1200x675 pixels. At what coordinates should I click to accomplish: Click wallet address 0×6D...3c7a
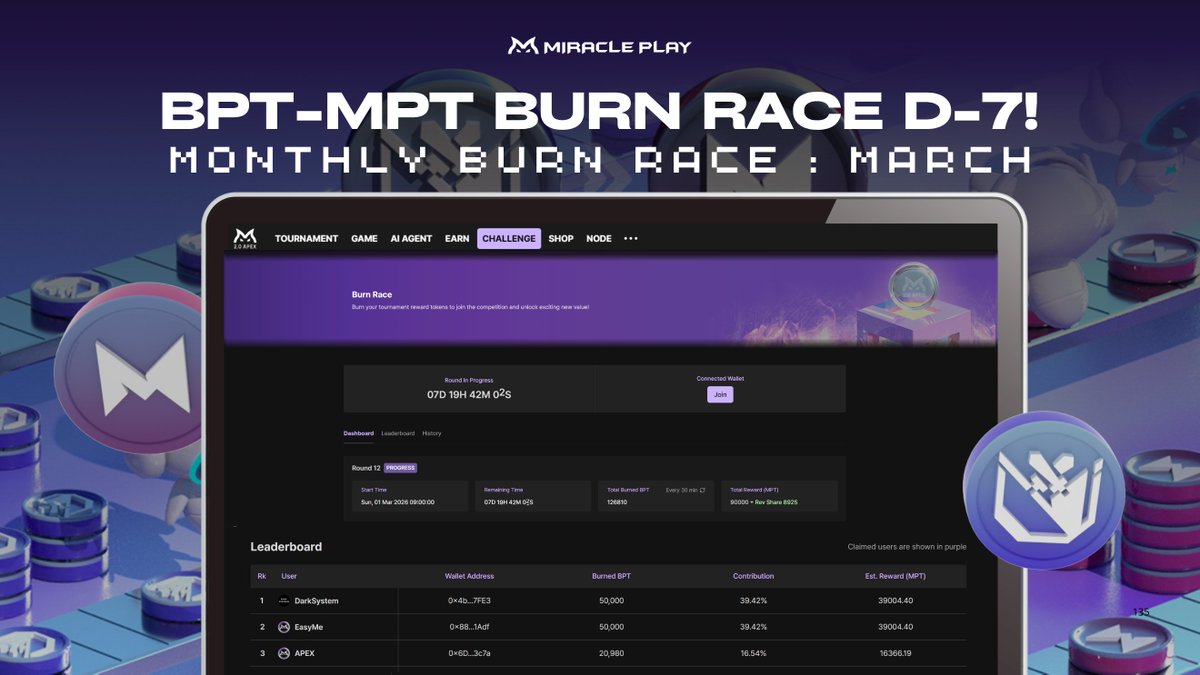(x=469, y=653)
